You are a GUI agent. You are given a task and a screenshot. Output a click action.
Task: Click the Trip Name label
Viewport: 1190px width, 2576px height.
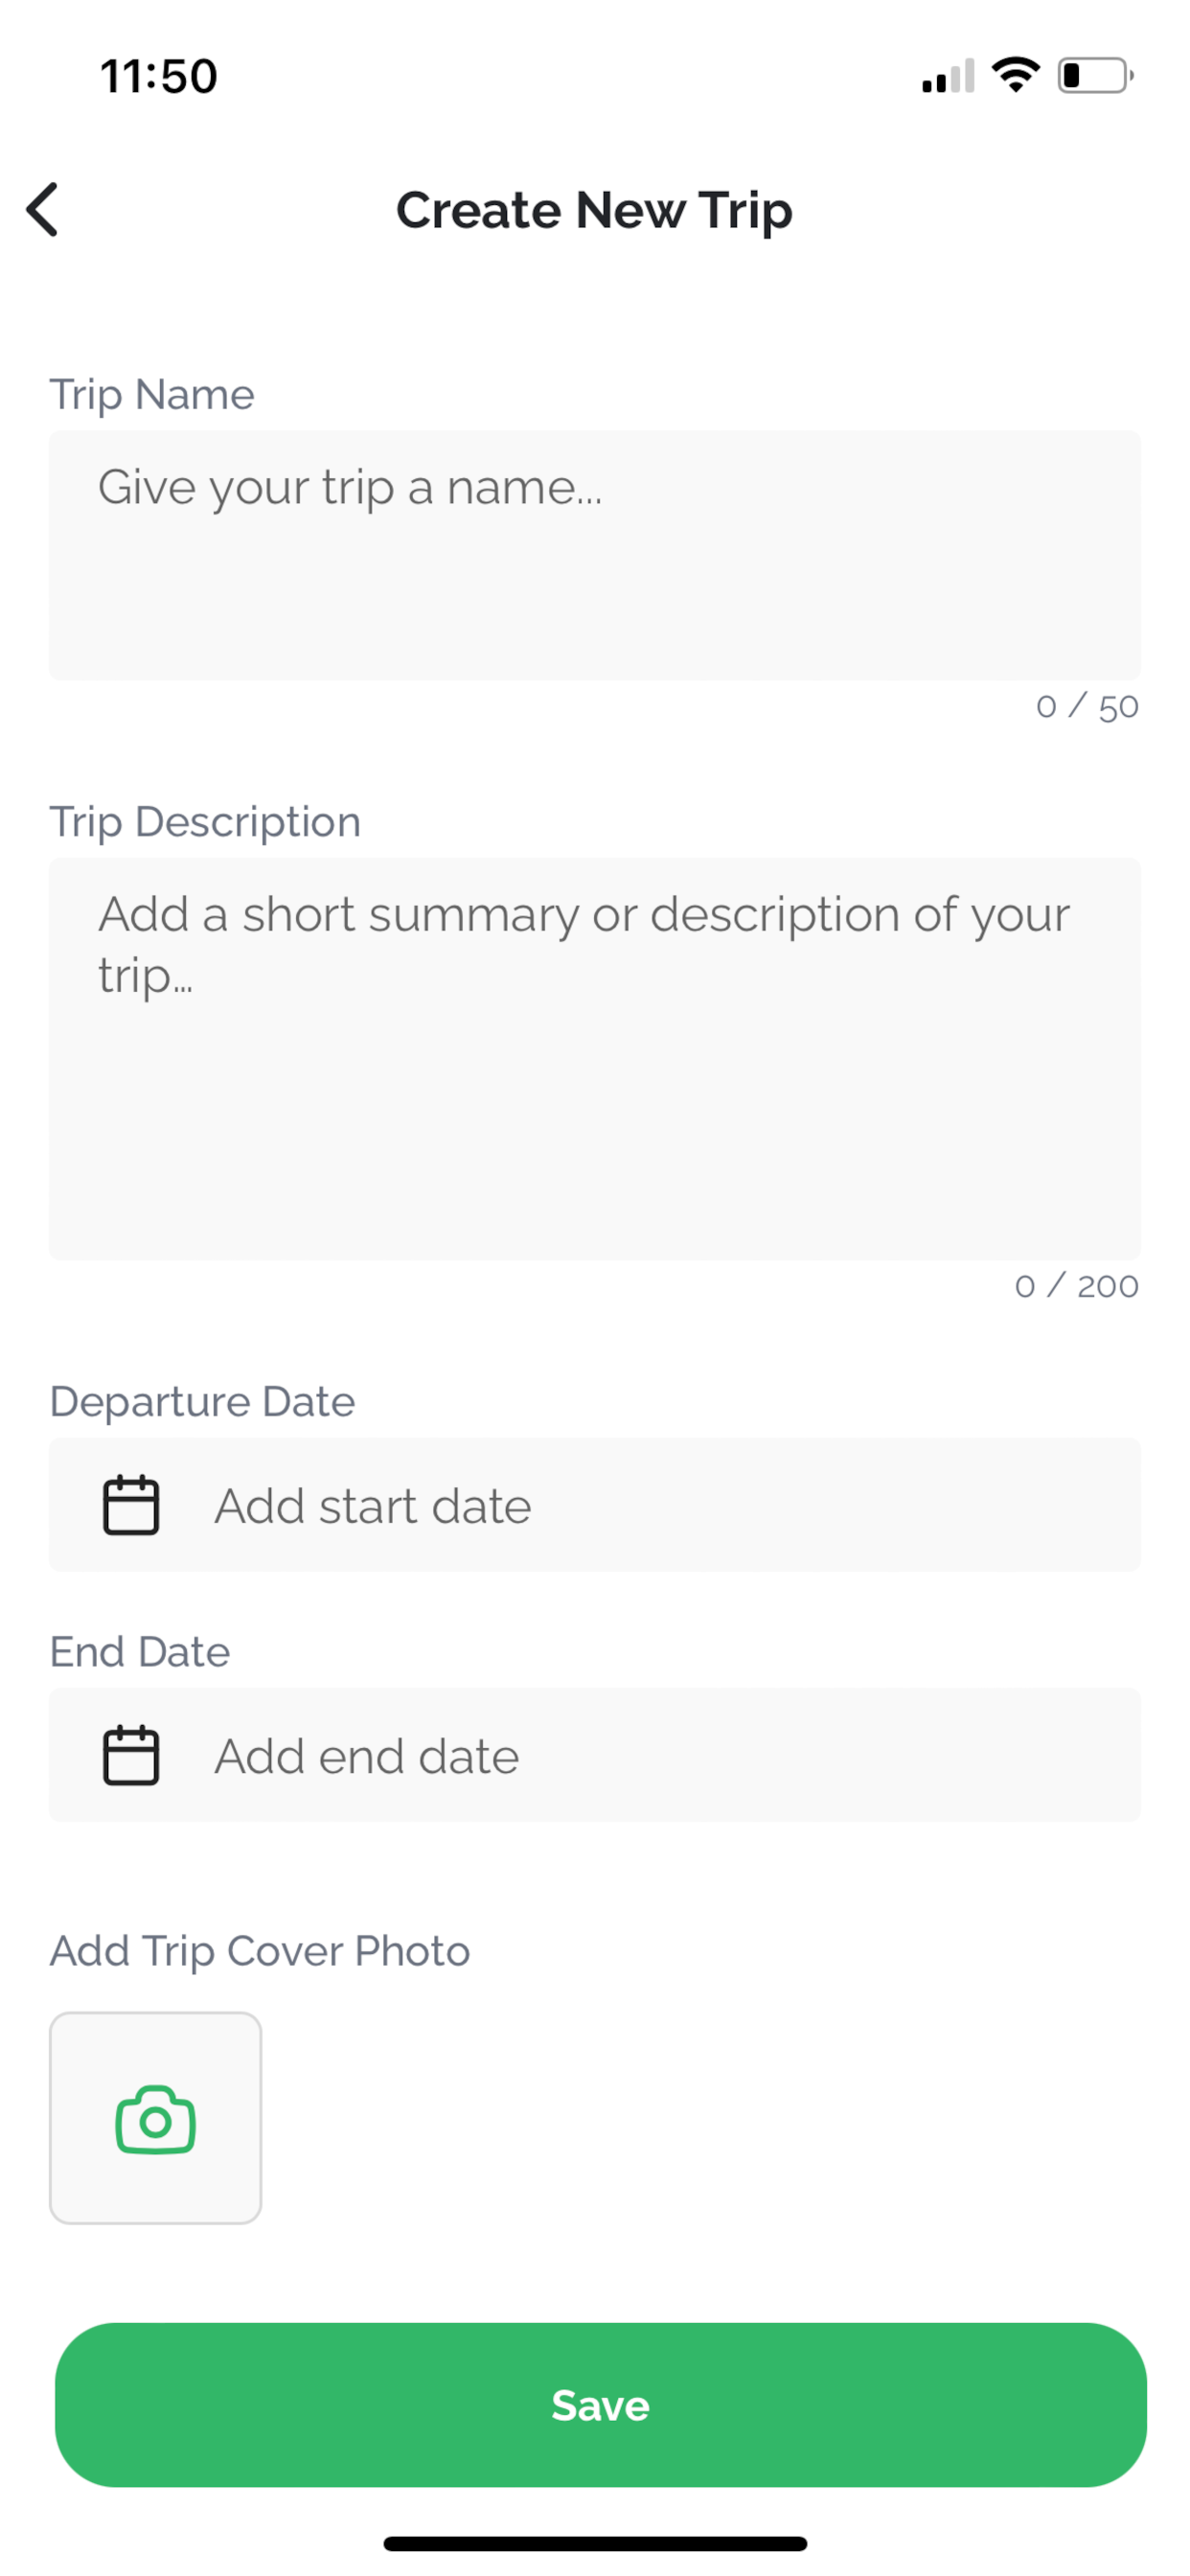(152, 394)
